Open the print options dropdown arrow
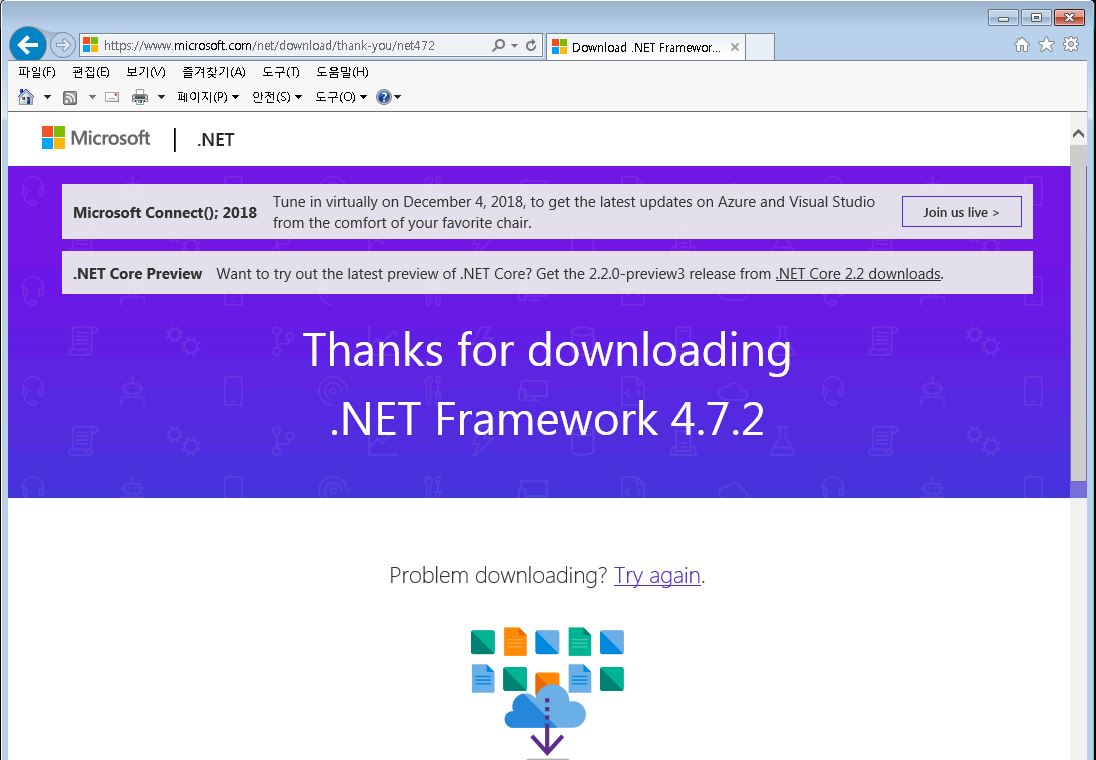This screenshot has width=1096, height=760. pyautogui.click(x=161, y=97)
